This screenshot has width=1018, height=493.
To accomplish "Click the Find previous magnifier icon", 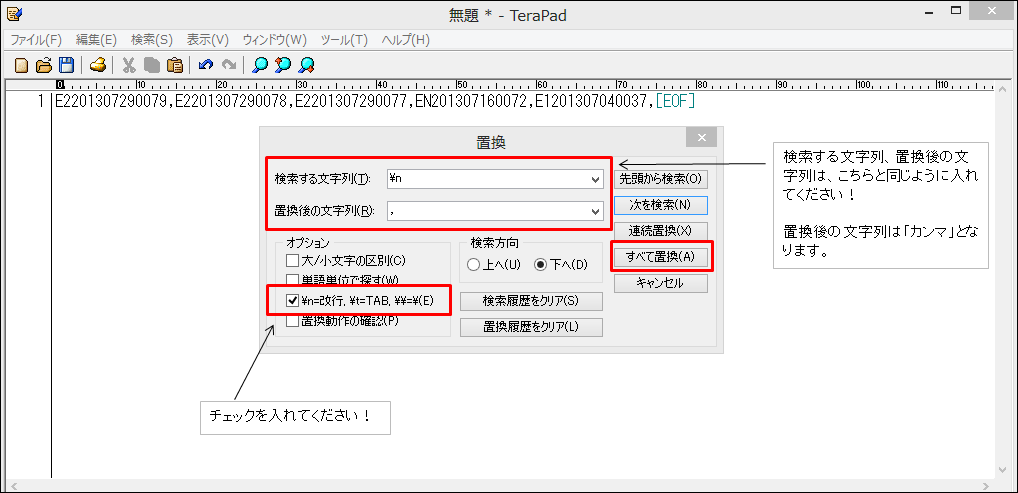I will (282, 65).
